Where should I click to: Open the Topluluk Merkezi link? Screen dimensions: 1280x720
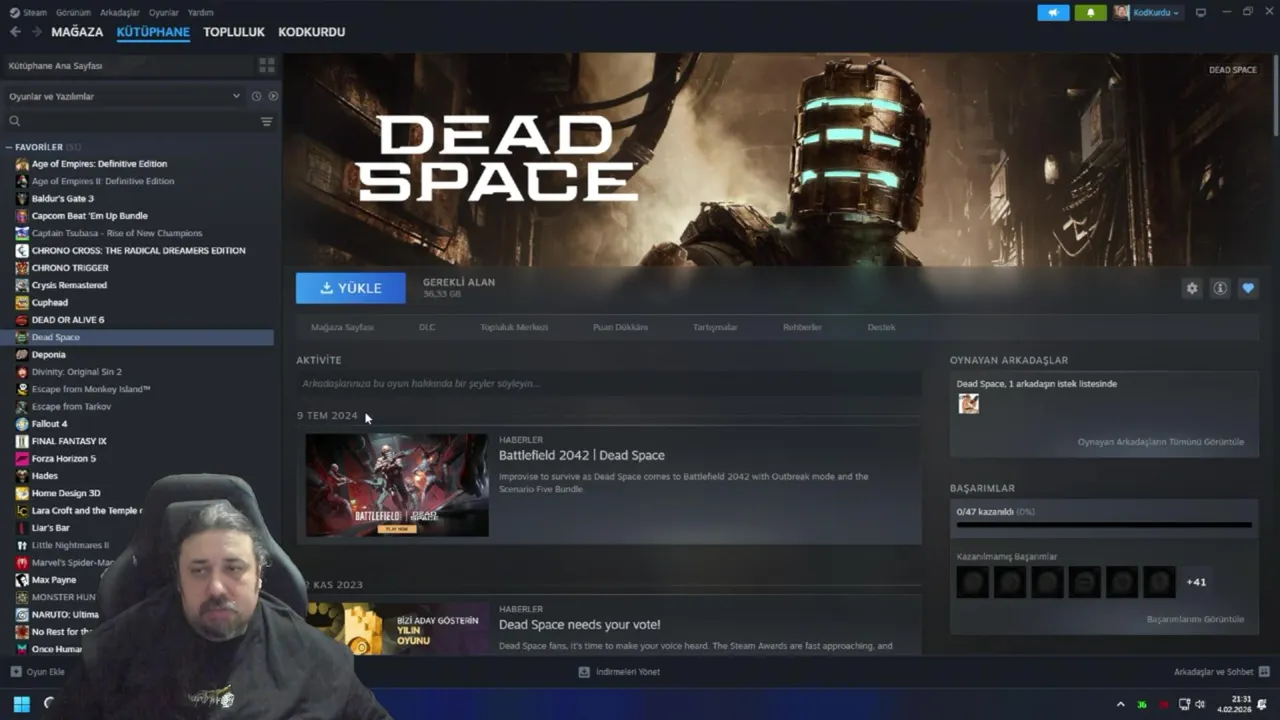[x=514, y=327]
